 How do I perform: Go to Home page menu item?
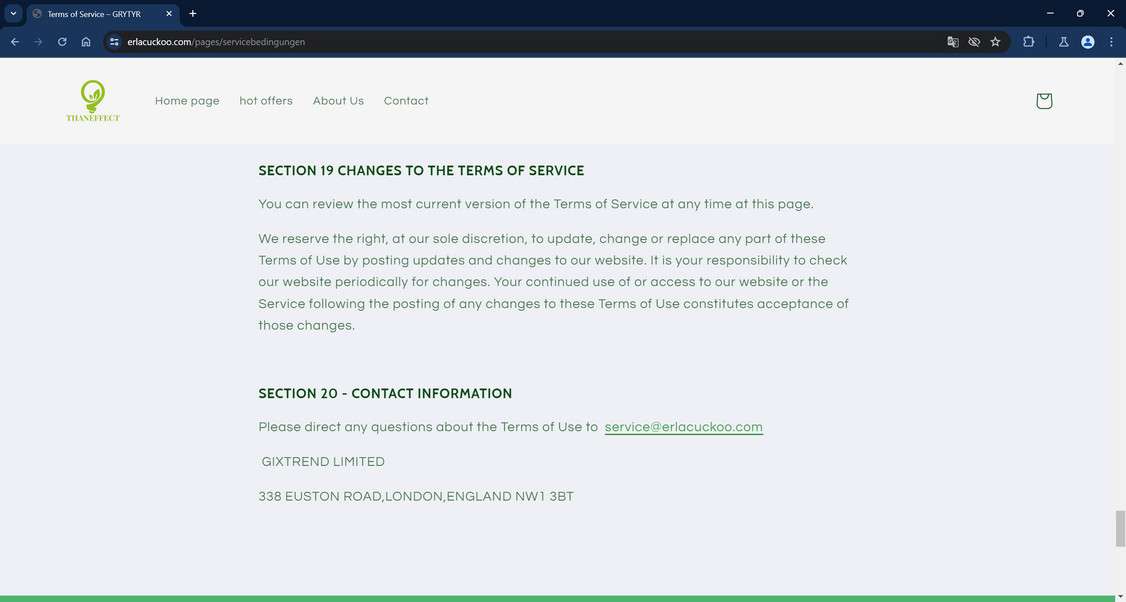(x=187, y=101)
